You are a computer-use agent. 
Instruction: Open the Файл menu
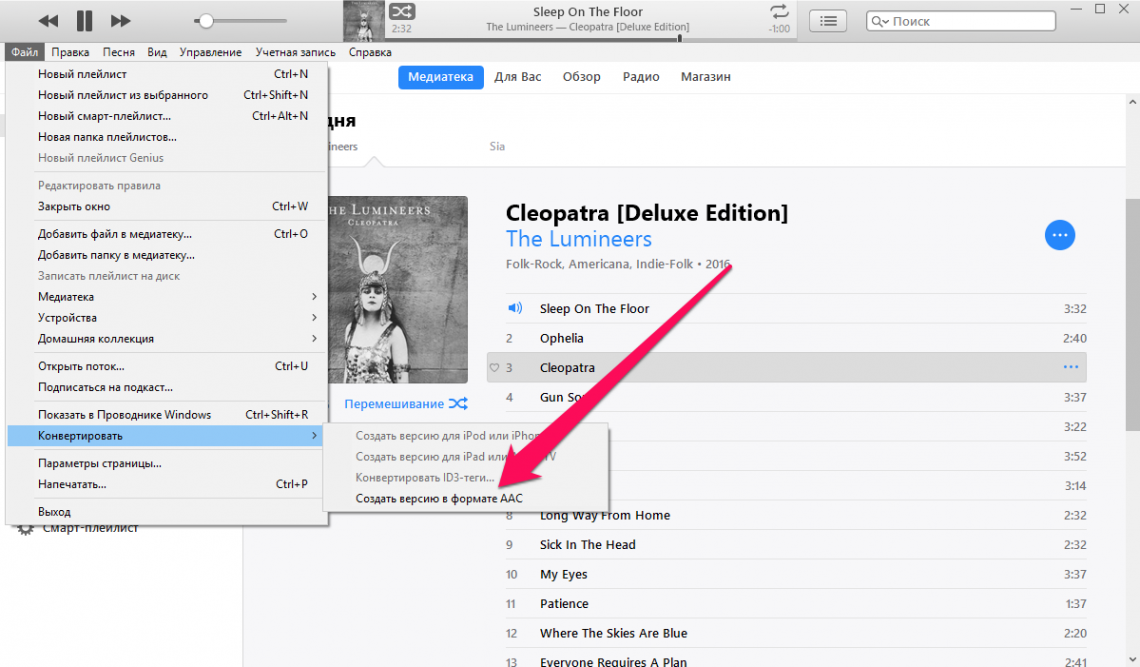(25, 52)
